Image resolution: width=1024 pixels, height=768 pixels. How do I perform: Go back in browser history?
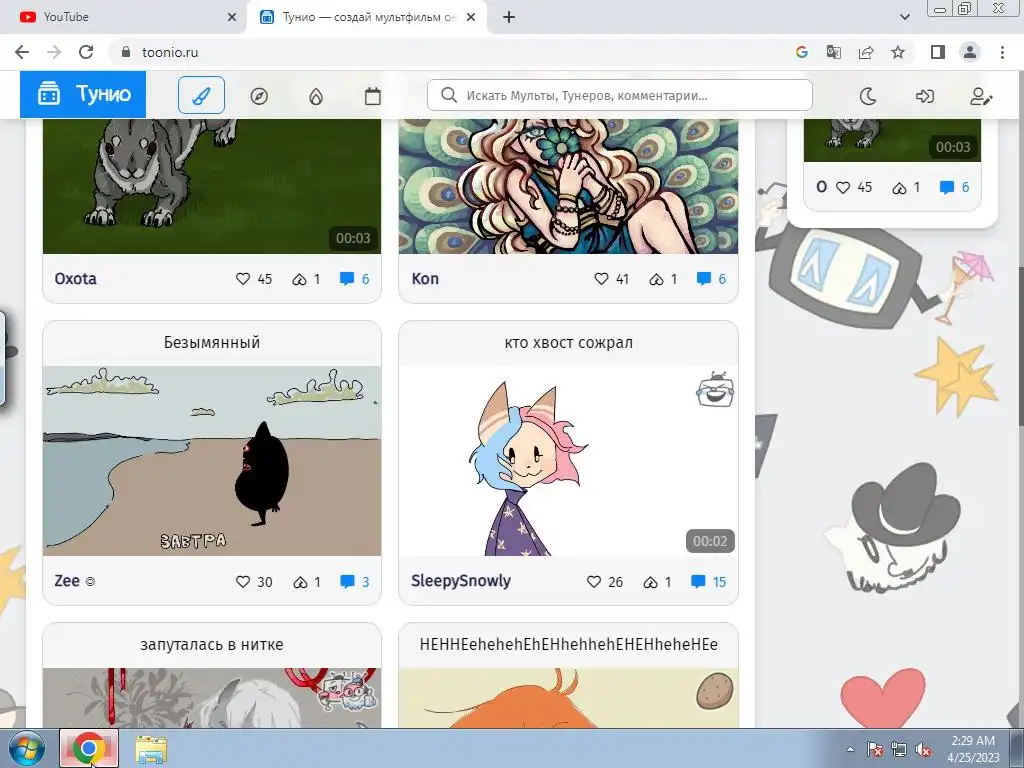[22, 52]
